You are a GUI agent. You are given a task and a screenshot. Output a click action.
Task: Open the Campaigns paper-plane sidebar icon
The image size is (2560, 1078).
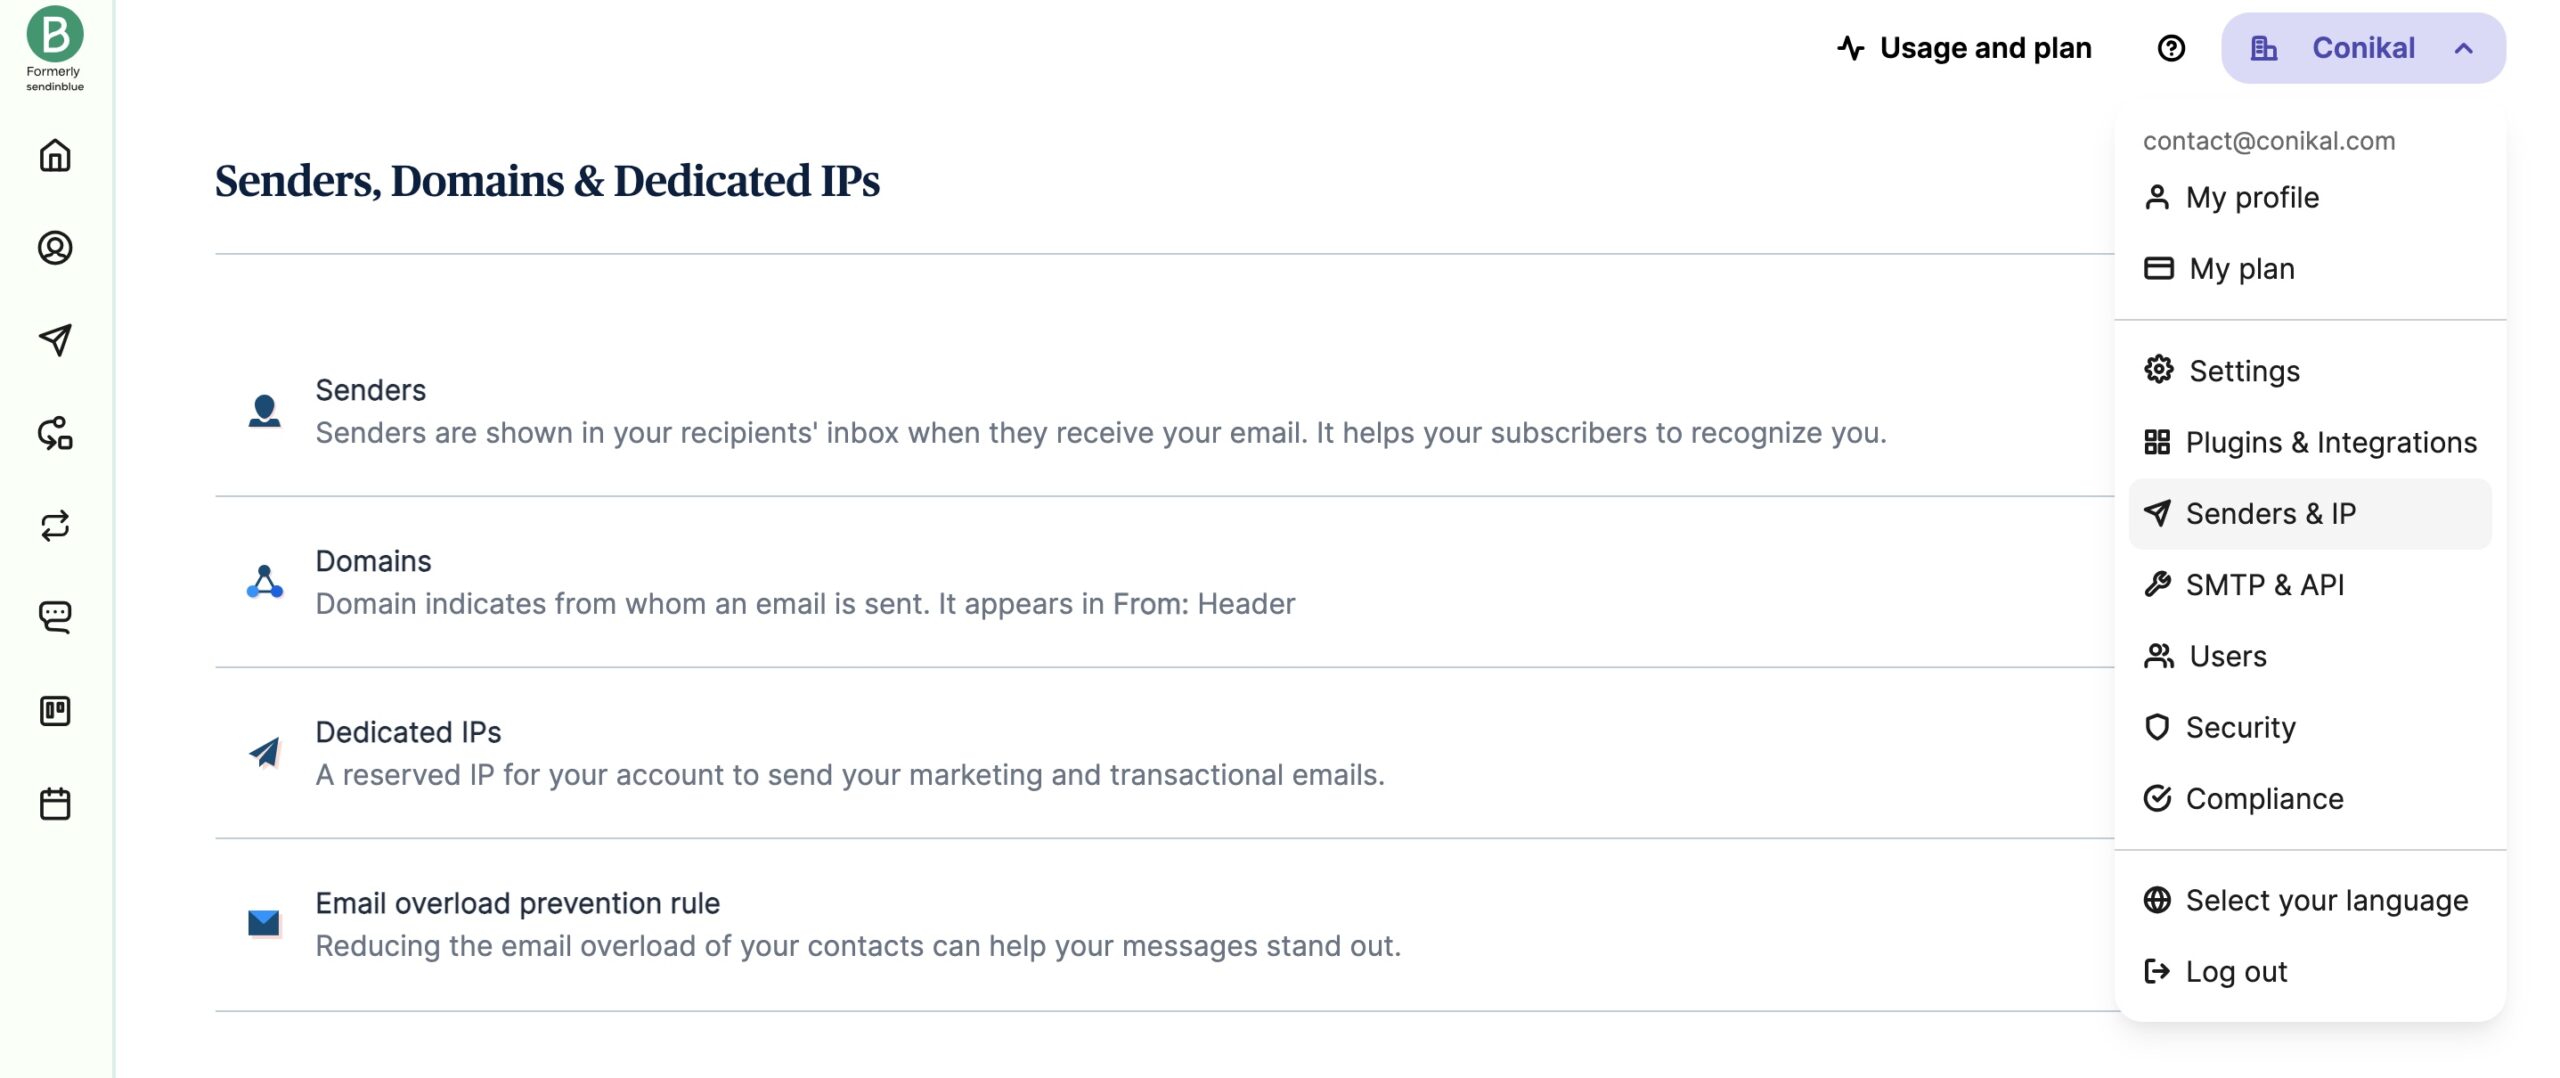[x=55, y=340]
